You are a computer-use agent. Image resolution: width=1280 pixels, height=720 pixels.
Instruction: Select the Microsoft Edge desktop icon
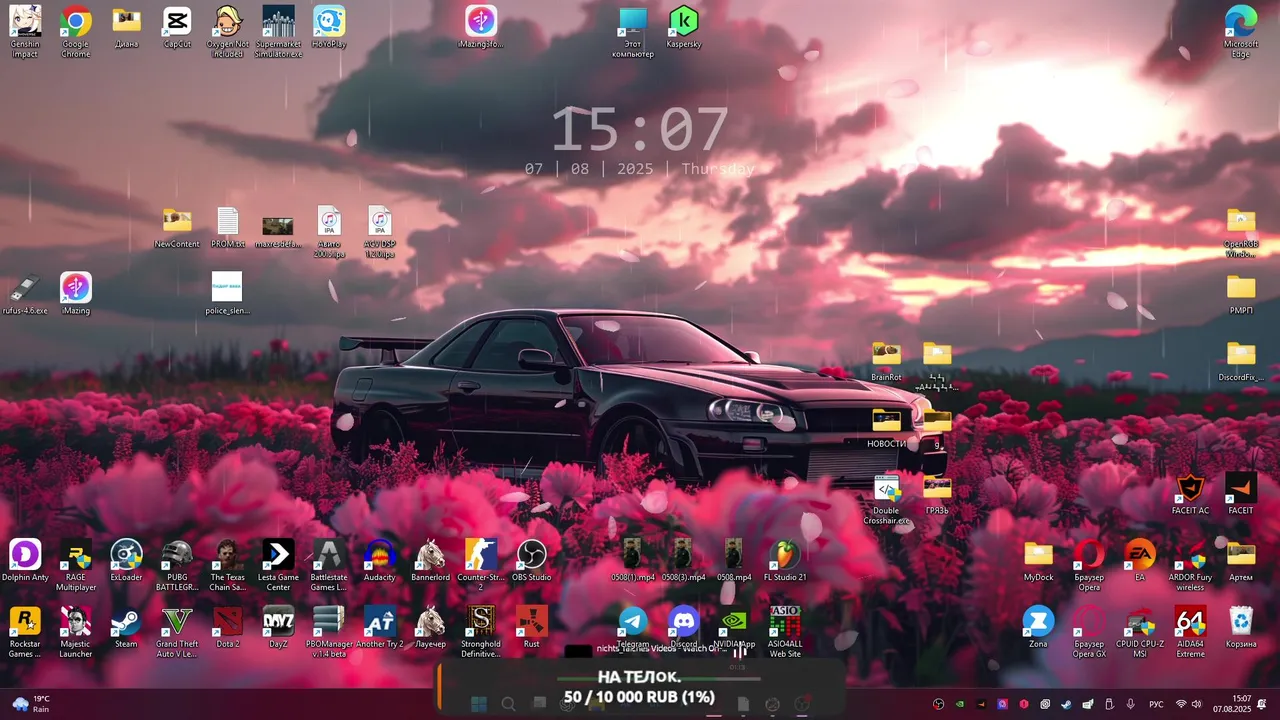tap(1241, 21)
